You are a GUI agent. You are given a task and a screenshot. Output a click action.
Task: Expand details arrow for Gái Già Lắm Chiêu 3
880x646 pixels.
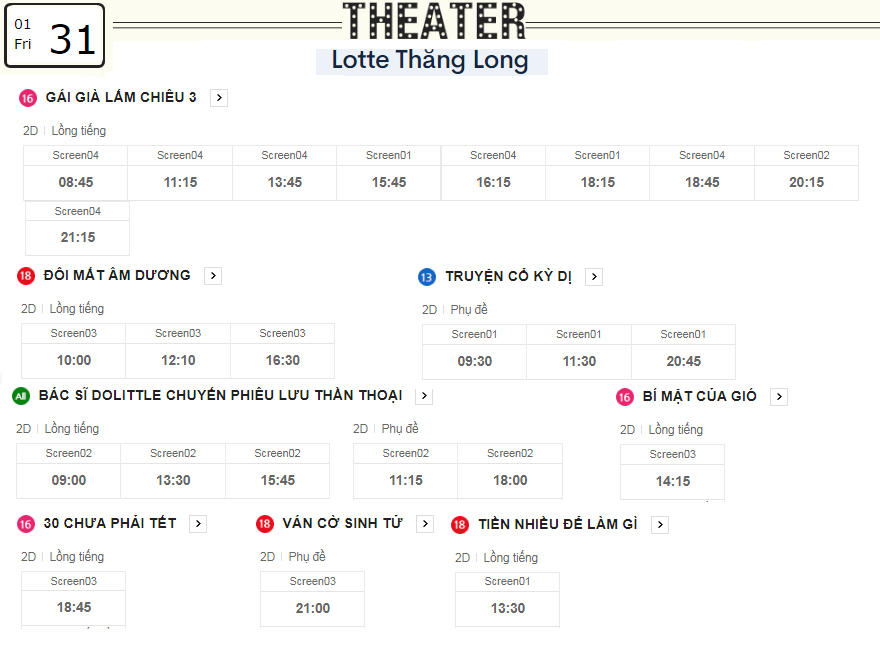[219, 98]
